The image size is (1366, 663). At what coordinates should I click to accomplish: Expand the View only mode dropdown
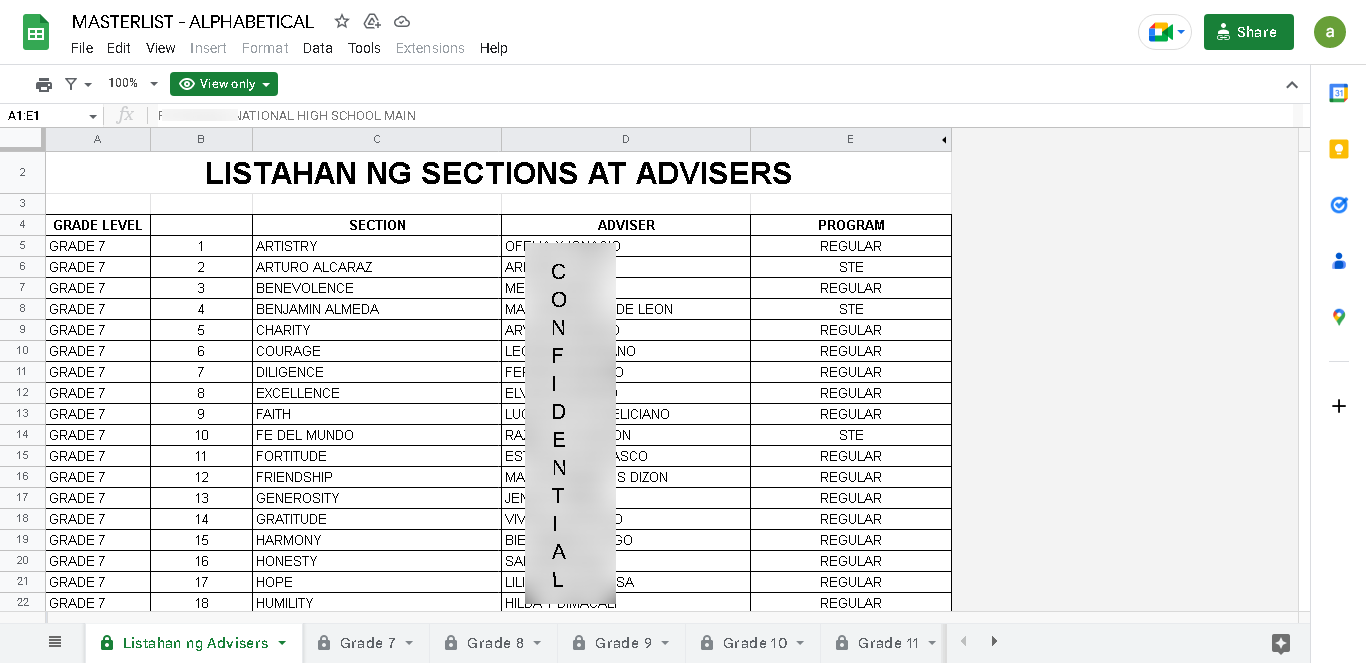[x=224, y=84]
